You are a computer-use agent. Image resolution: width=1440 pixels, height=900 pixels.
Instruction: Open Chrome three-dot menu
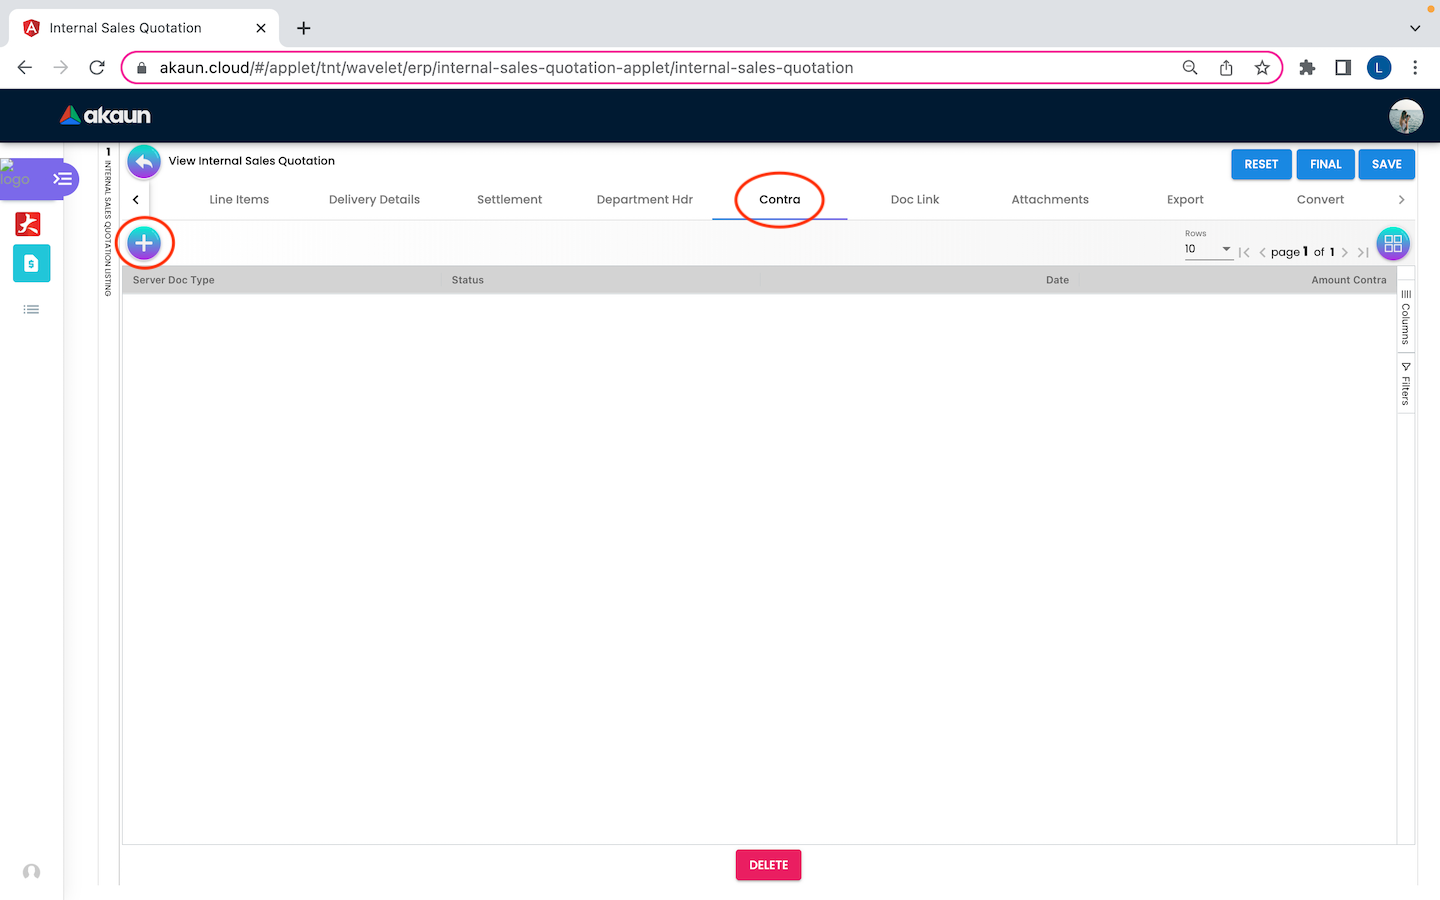pos(1415,68)
